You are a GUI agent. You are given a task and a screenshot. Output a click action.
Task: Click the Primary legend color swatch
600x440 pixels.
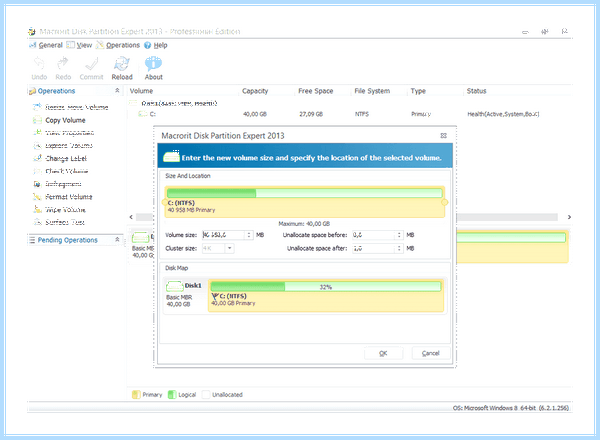[136, 394]
